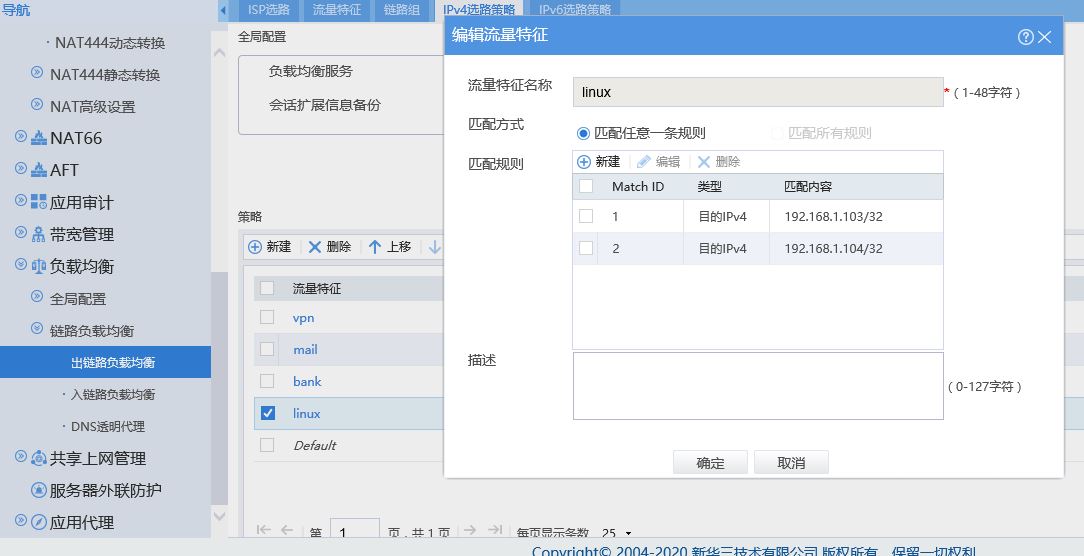Toggle the Match ID header checkbox
Viewport: 1084px width, 556px height.
point(586,186)
